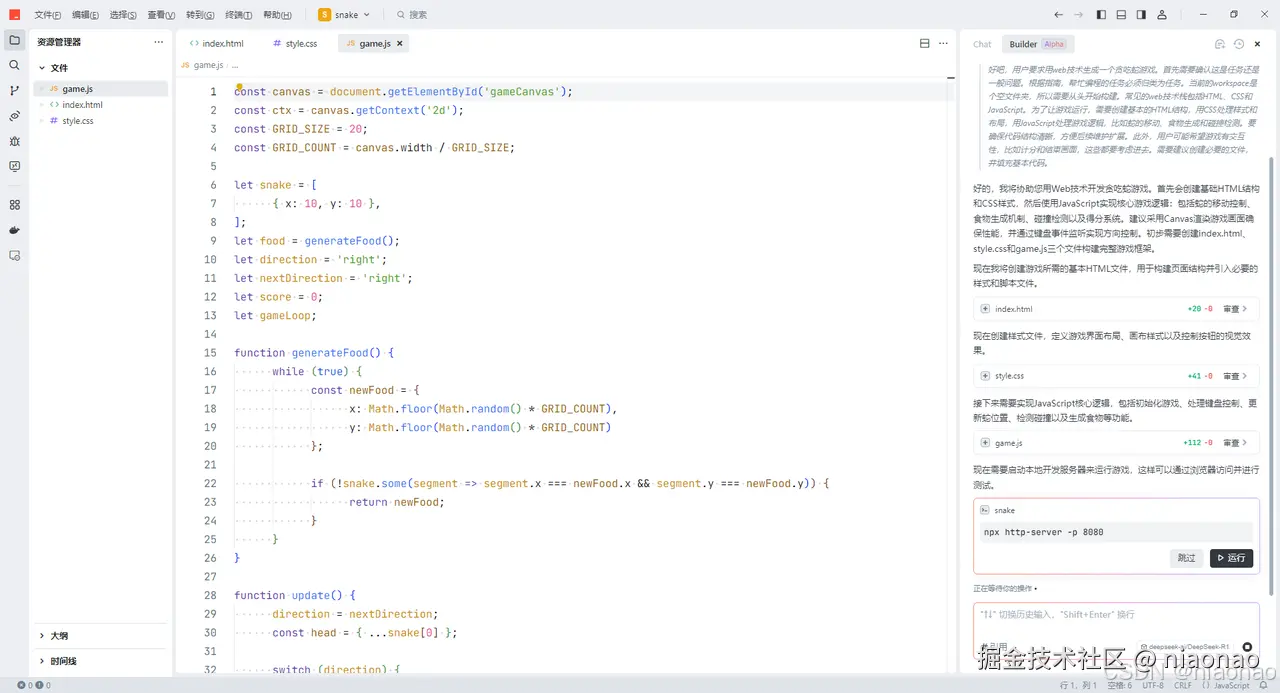Click line number 15 in the gutter
Image resolution: width=1280 pixels, height=693 pixels.
point(210,353)
